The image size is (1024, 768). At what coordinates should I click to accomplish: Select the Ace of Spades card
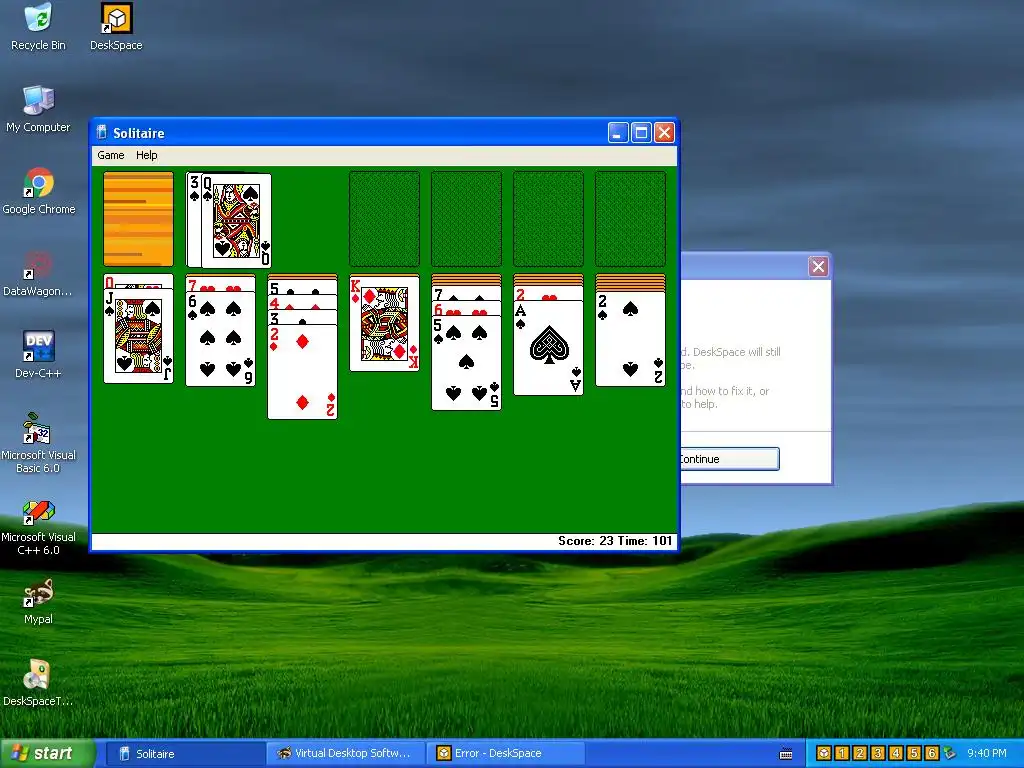[548, 348]
